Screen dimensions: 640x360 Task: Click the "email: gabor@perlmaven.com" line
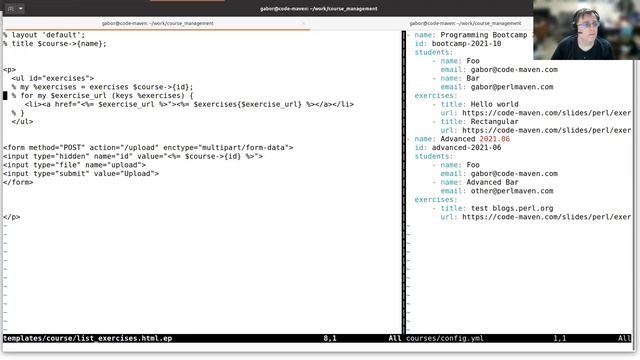[x=497, y=87]
